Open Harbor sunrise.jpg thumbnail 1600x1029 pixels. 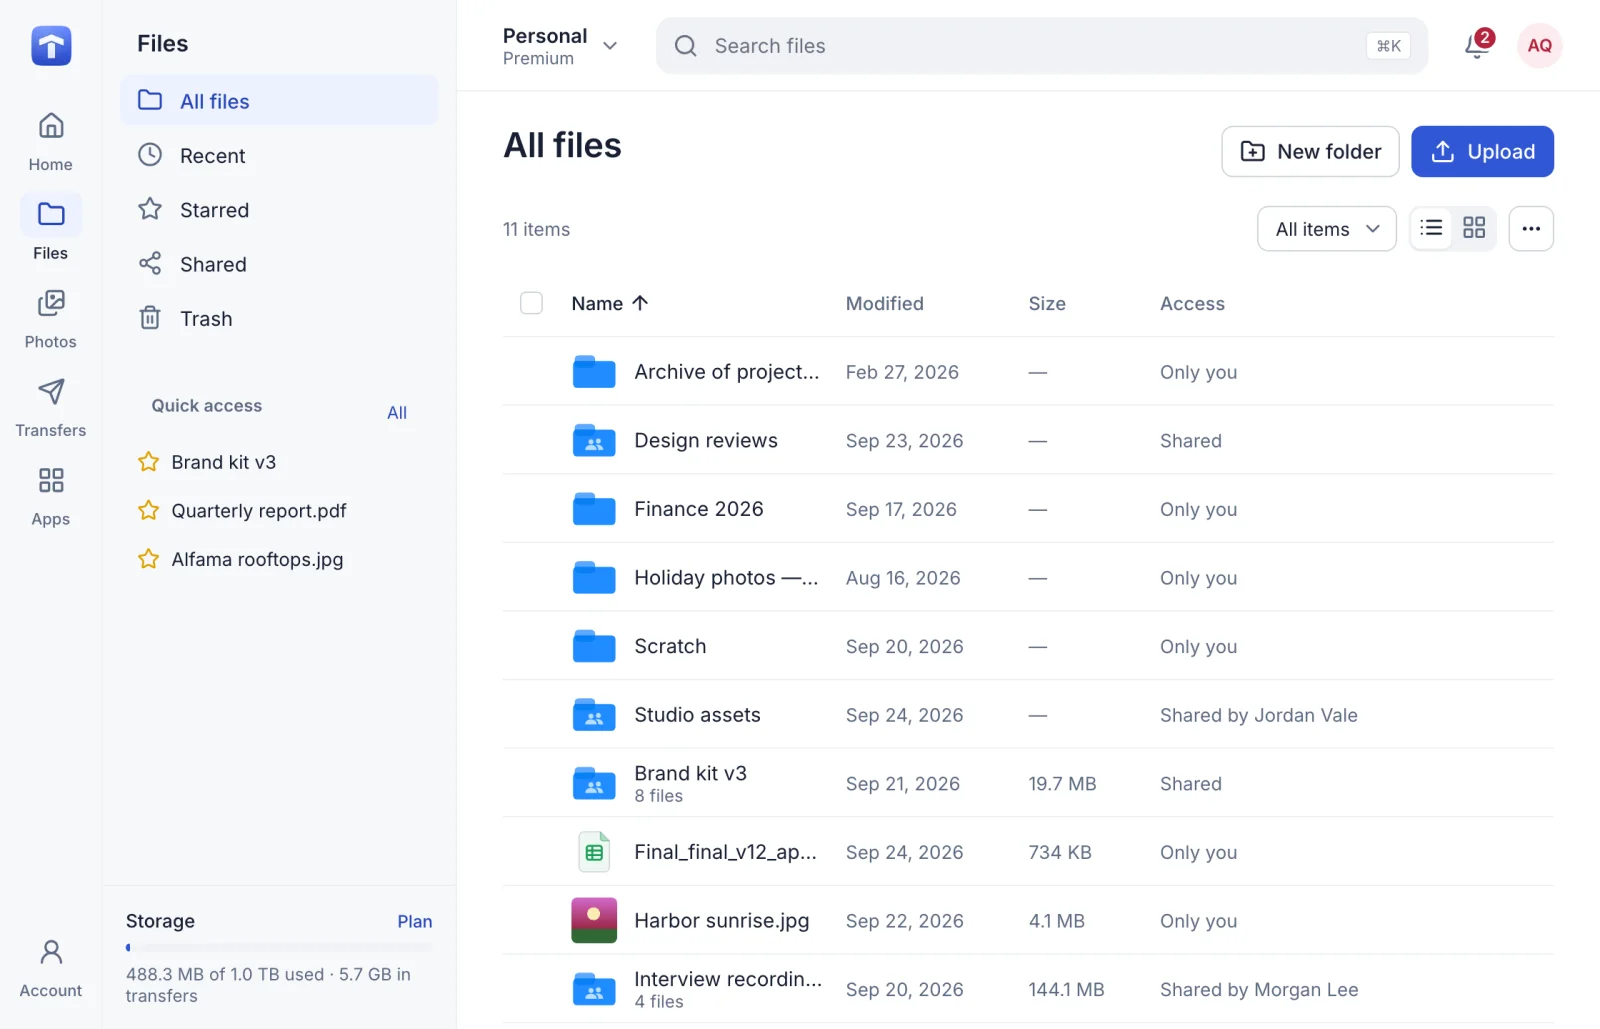tap(594, 921)
